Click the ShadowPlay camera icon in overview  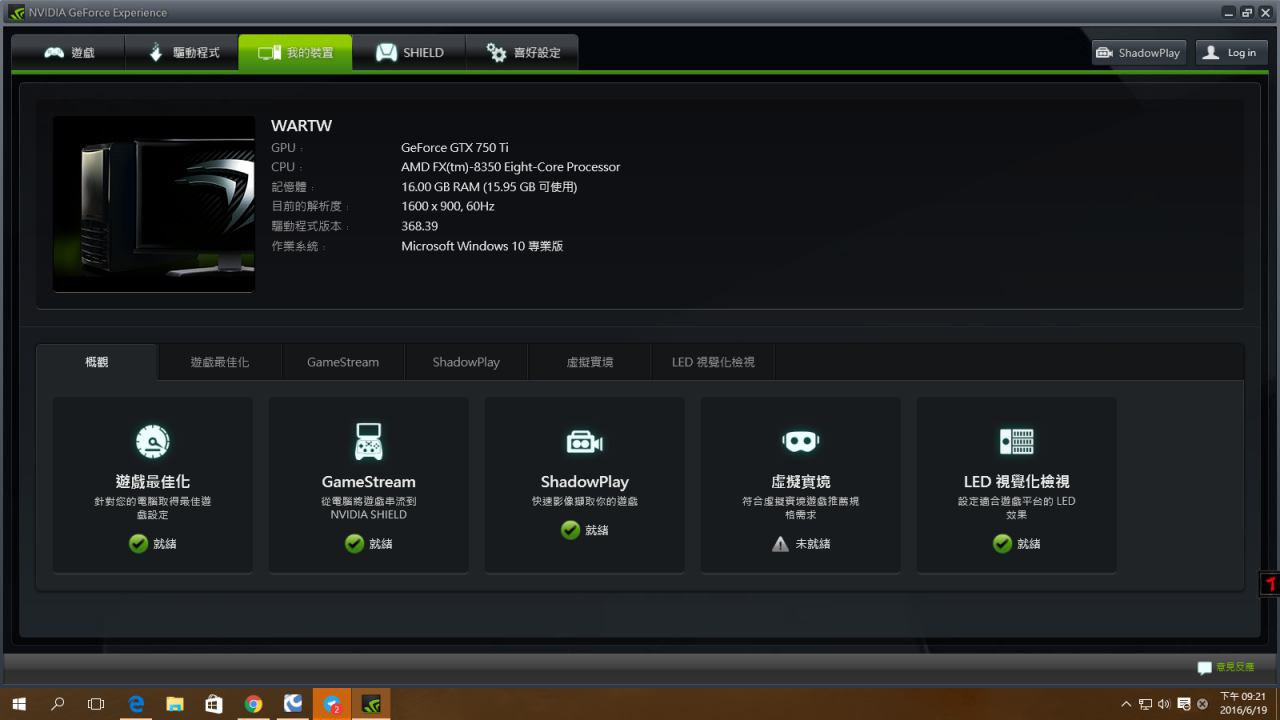pos(584,441)
